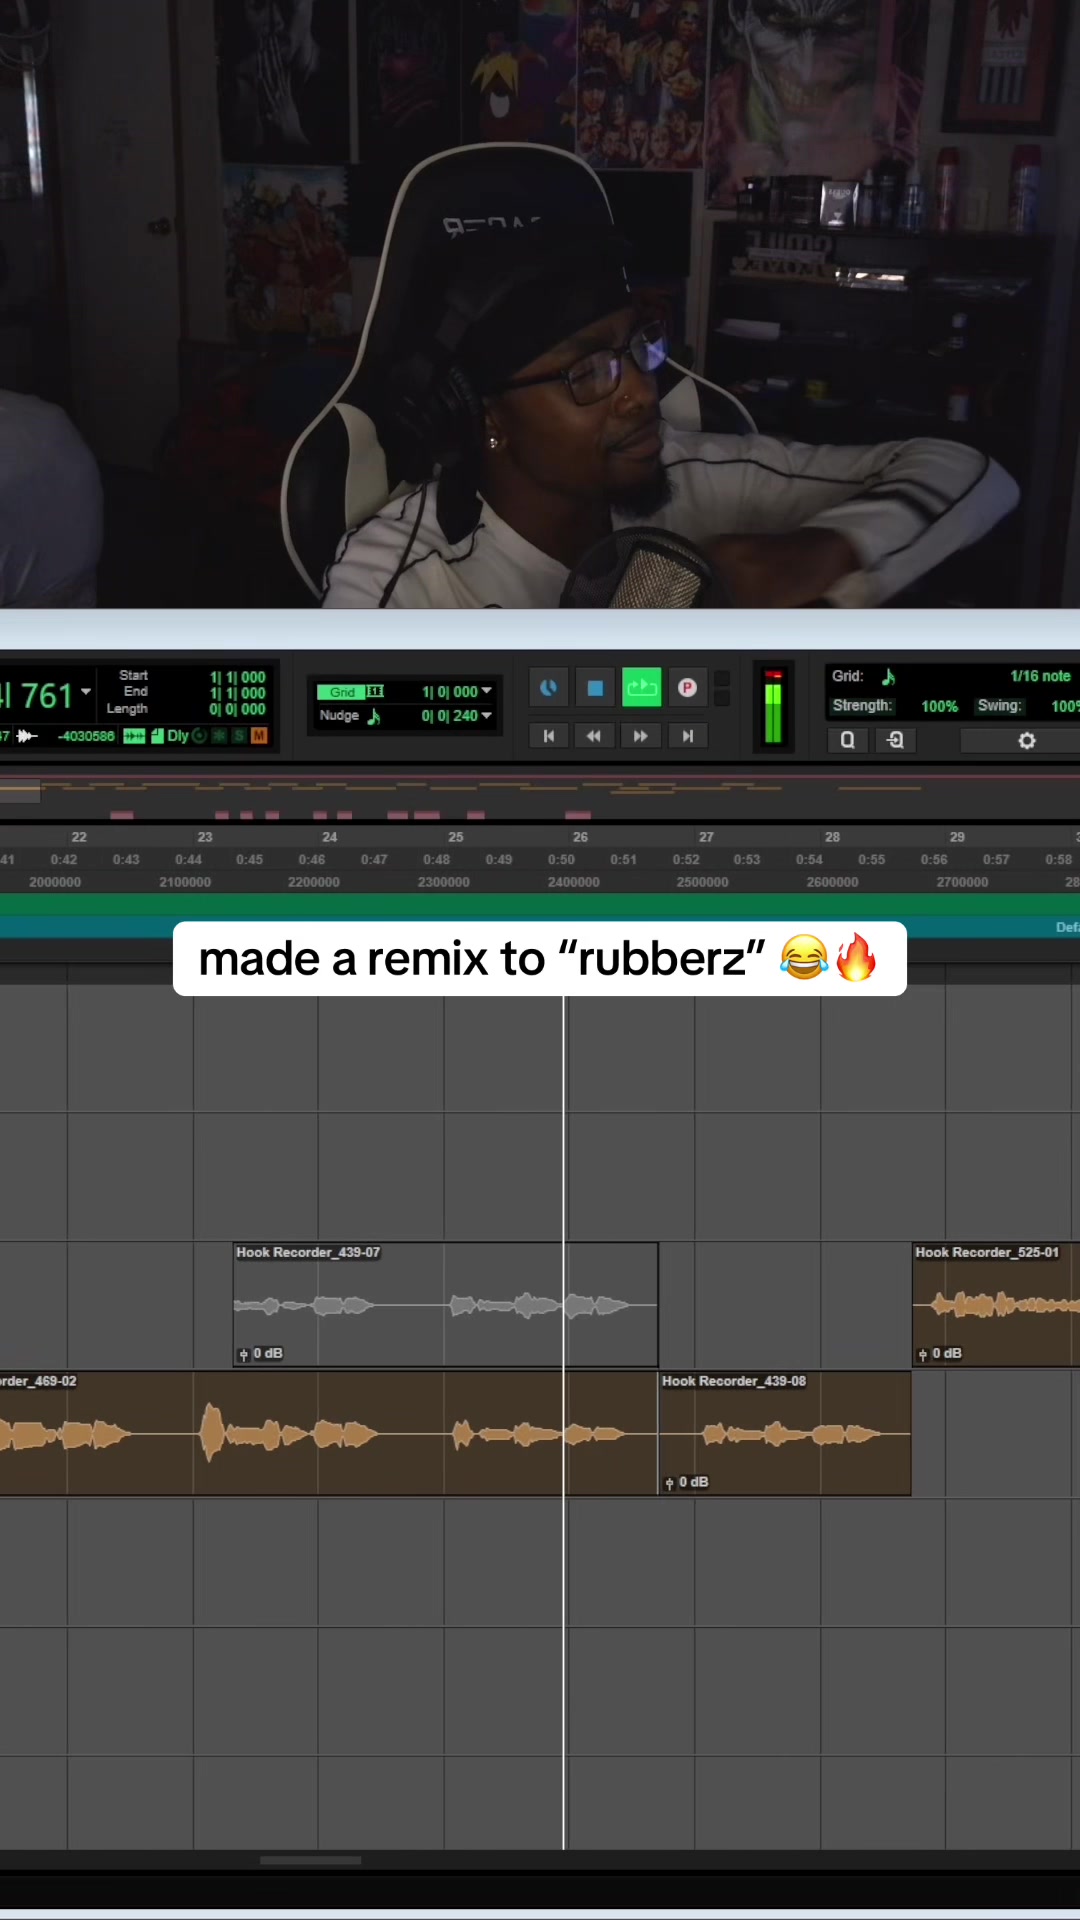This screenshot has height=1920, width=1080.
Task: Click bar 26 on the ruler
Action: point(580,837)
